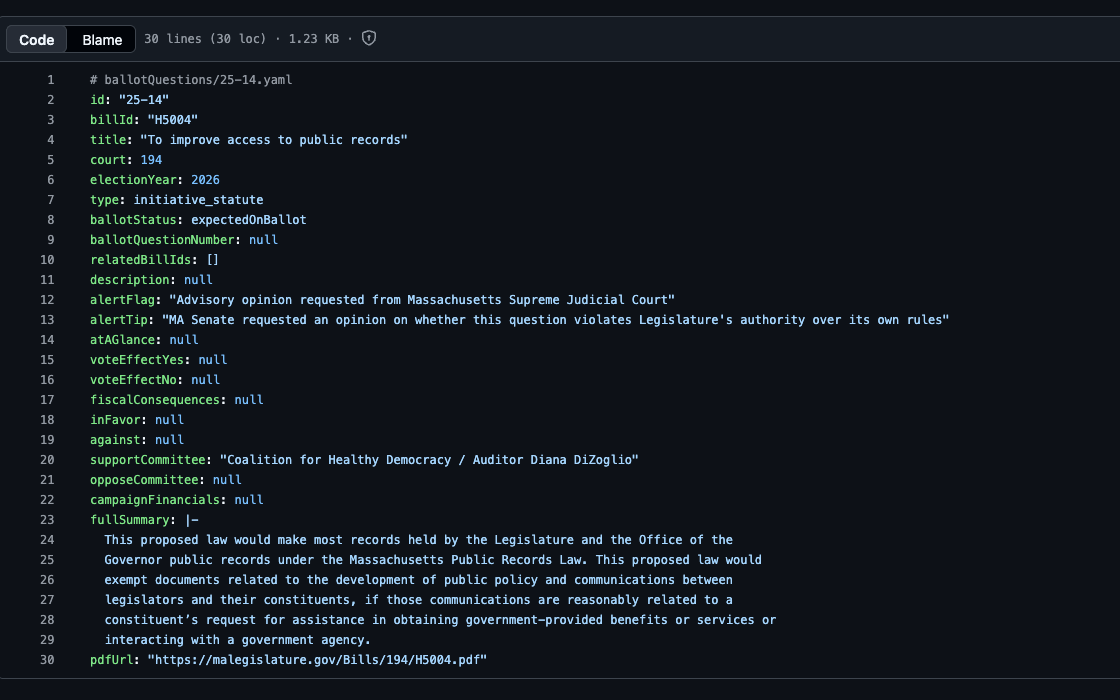Click the fullSummary key
The image size is (1120, 700).
[129, 520]
